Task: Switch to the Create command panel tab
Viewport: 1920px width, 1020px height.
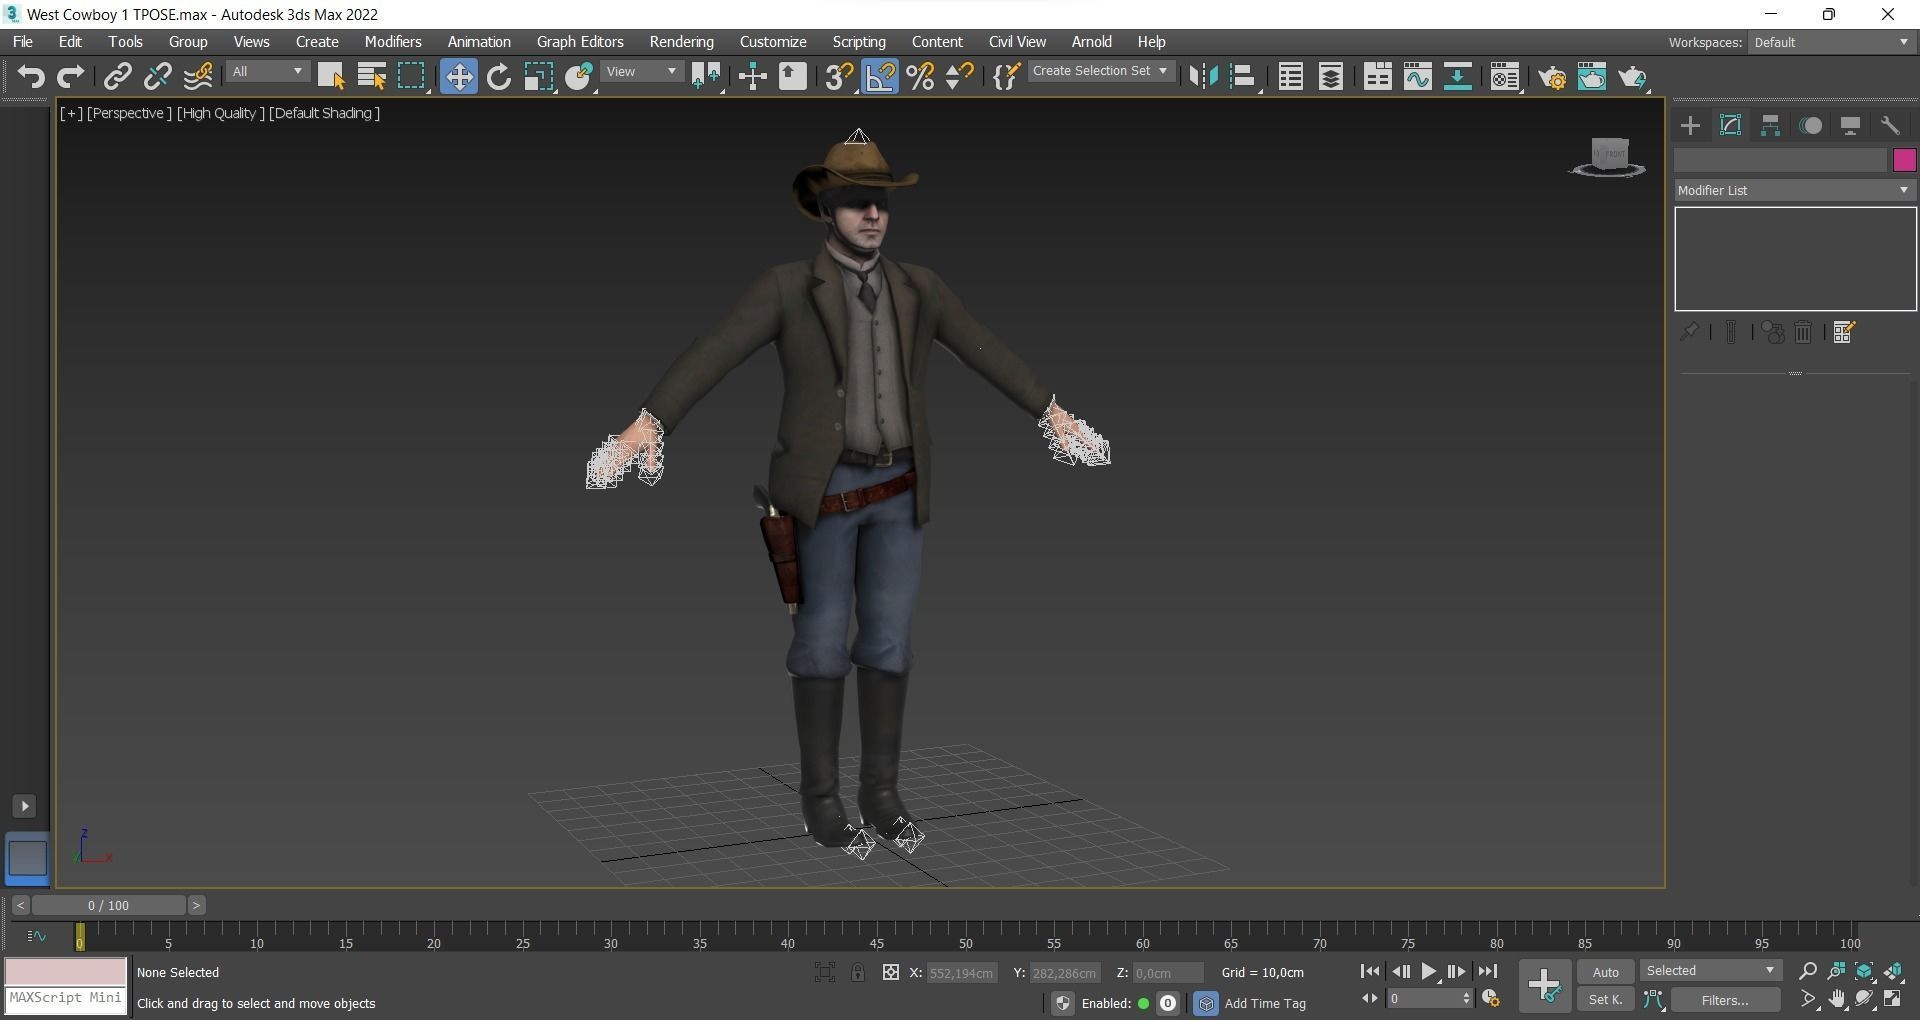Action: coord(1690,125)
